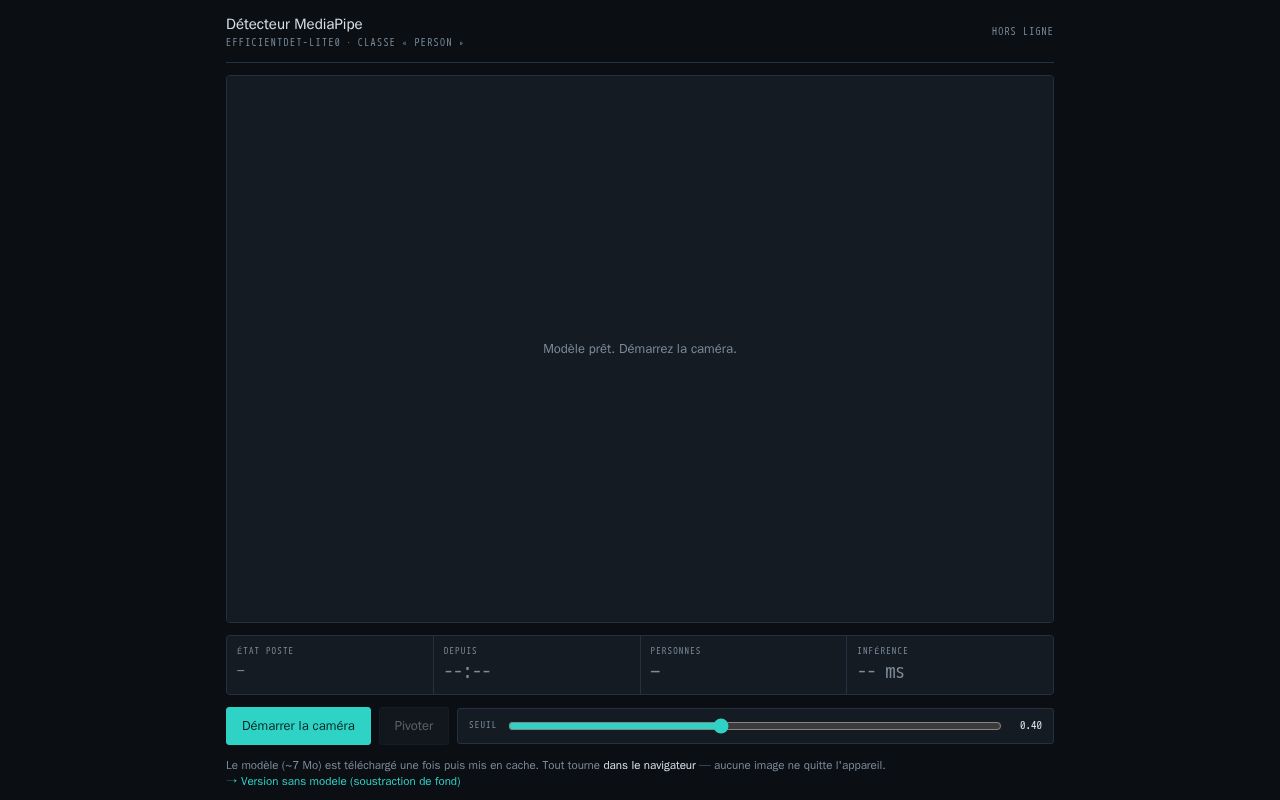The width and height of the screenshot is (1280, 800).
Task: Click the Détecteur MediaPipe title
Action: point(294,24)
